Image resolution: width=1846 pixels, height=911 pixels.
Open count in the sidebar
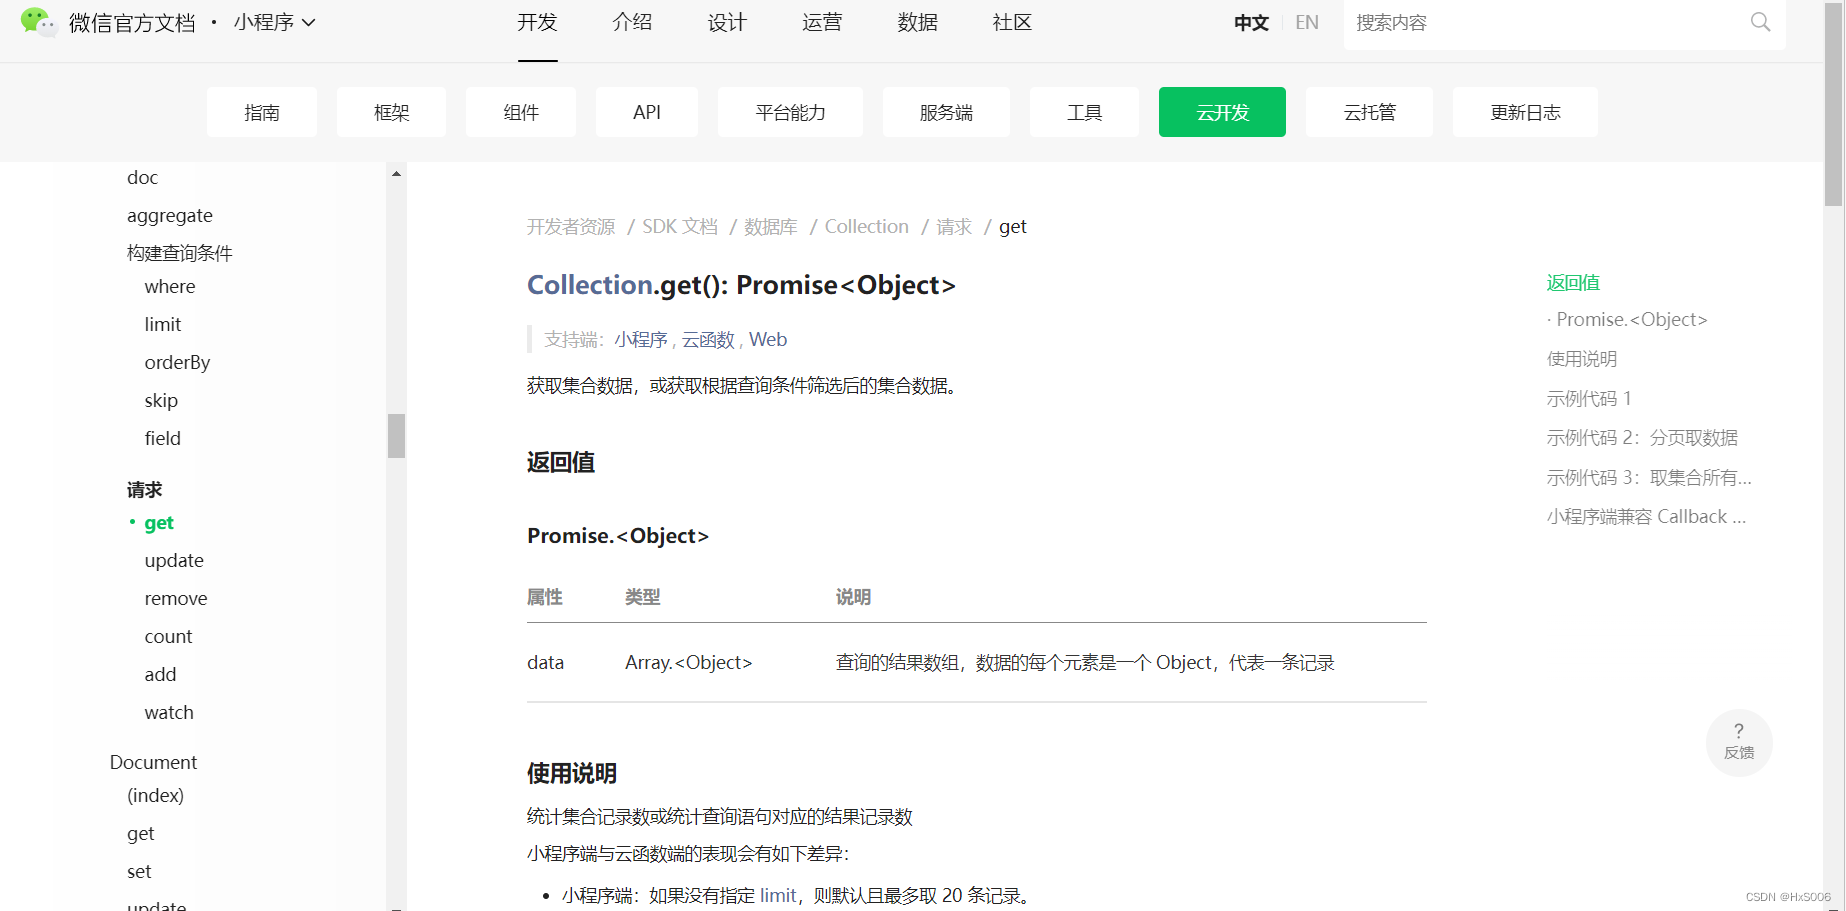(168, 636)
